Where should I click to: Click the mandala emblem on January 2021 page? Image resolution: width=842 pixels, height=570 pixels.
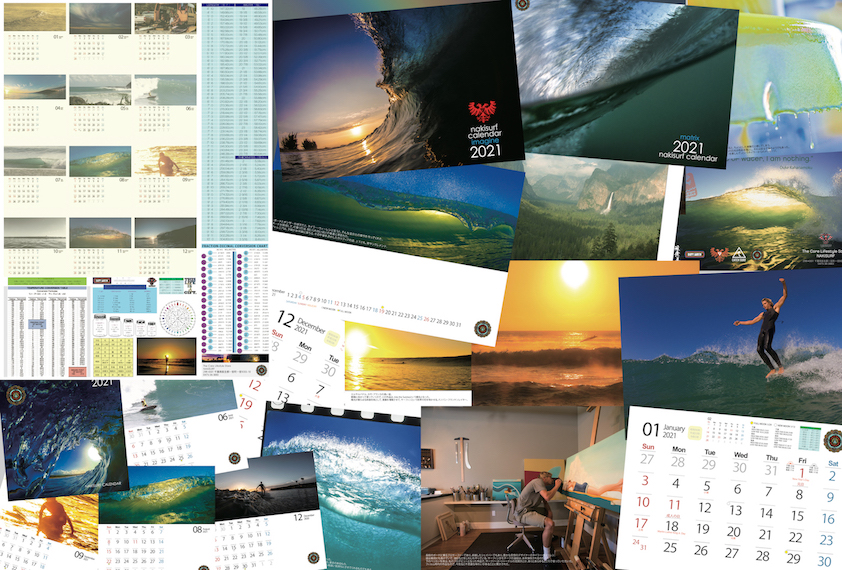point(833,441)
